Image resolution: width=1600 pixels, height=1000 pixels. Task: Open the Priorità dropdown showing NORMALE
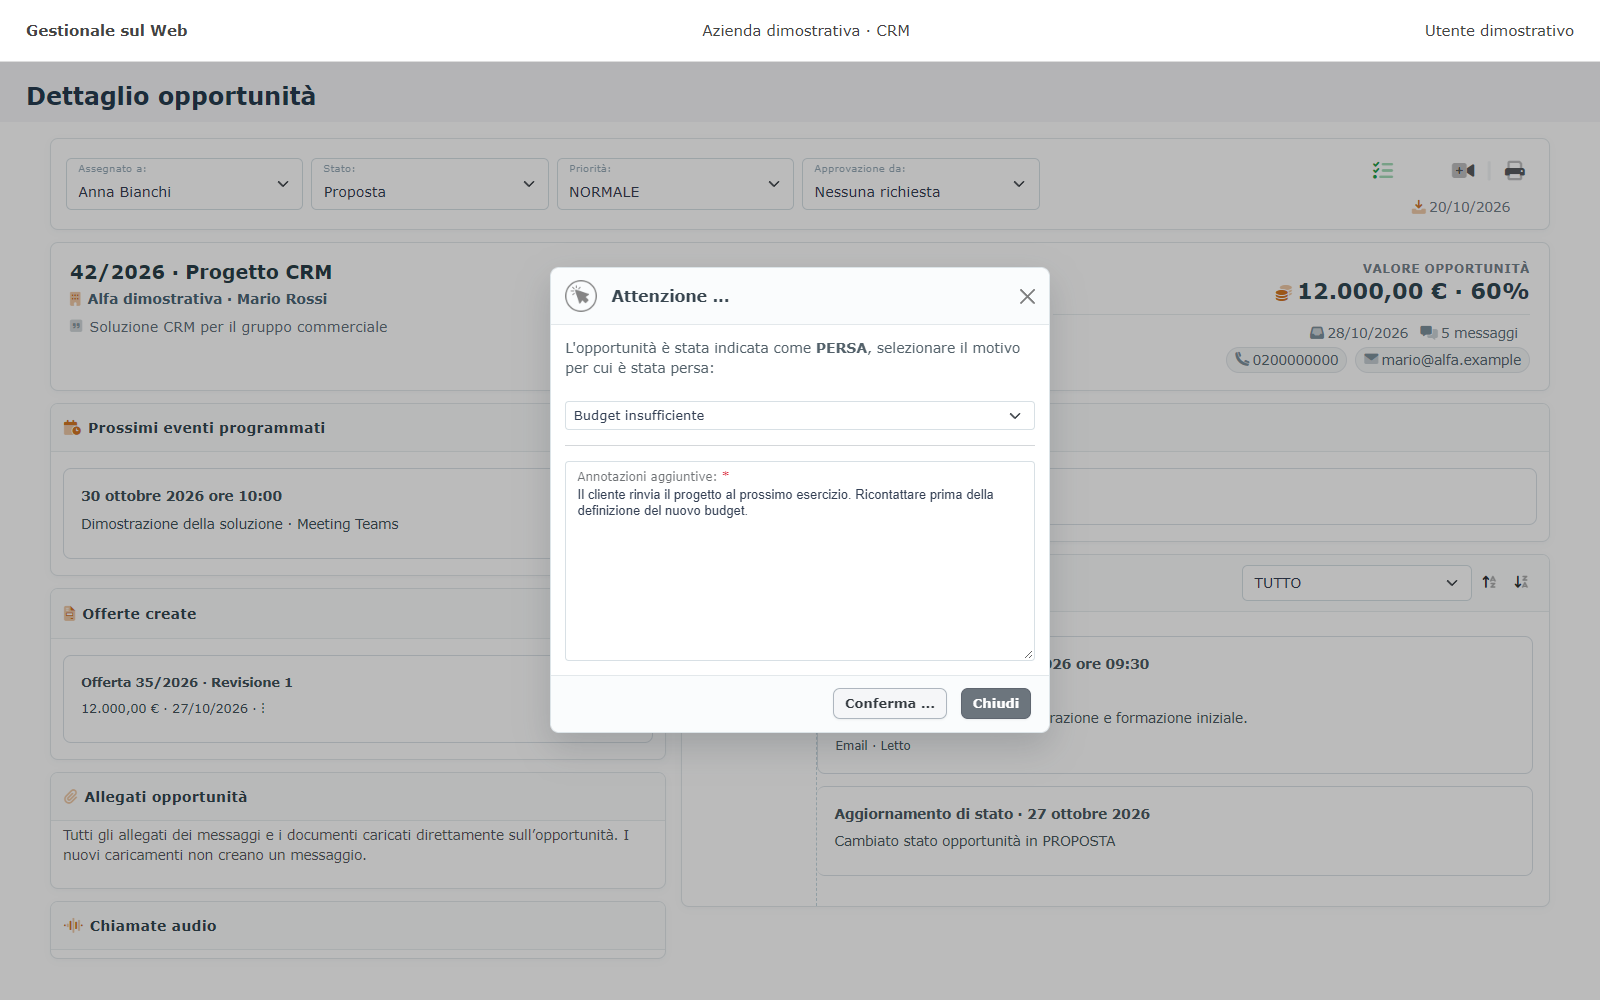[x=675, y=184]
